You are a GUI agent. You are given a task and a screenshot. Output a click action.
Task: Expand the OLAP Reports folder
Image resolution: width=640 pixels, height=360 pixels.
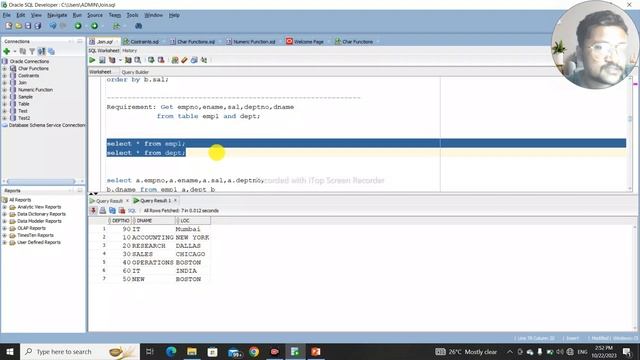tap(4, 228)
